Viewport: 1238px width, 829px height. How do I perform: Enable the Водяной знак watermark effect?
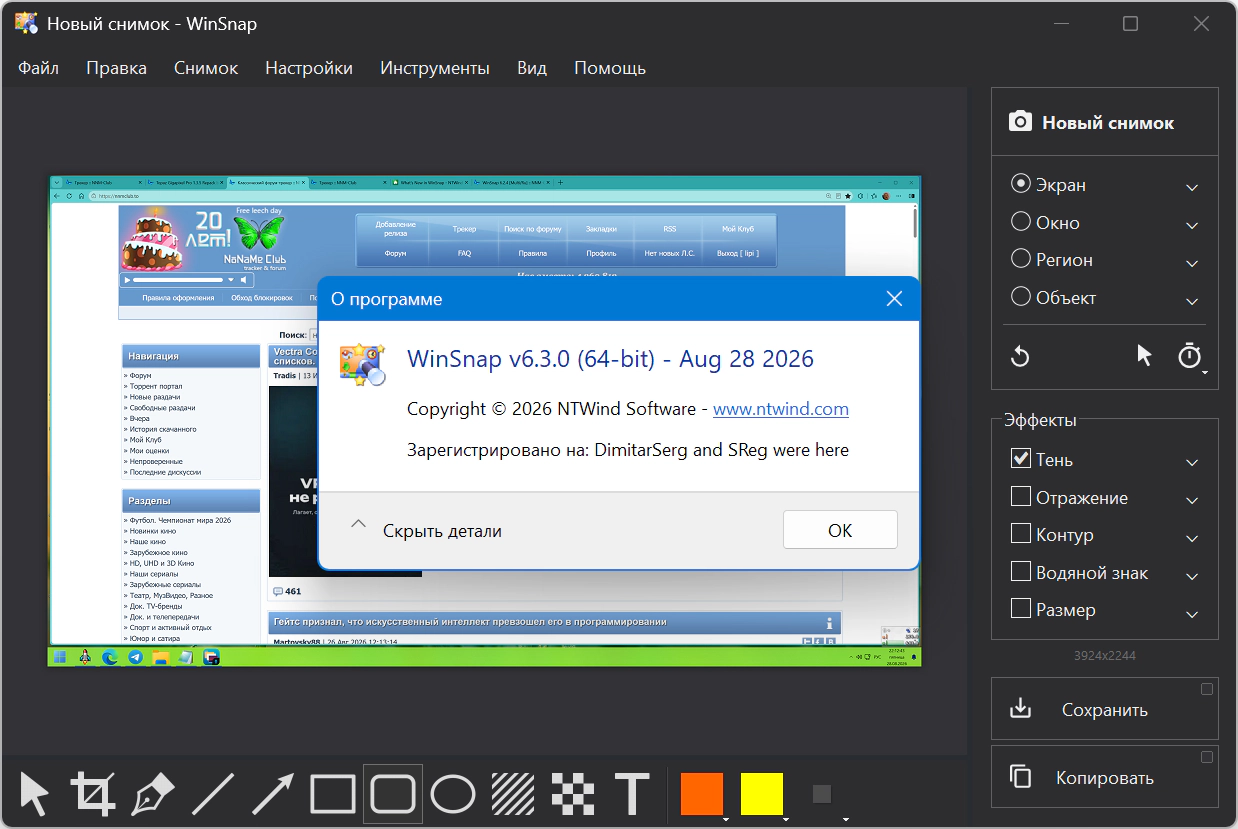coord(1021,572)
